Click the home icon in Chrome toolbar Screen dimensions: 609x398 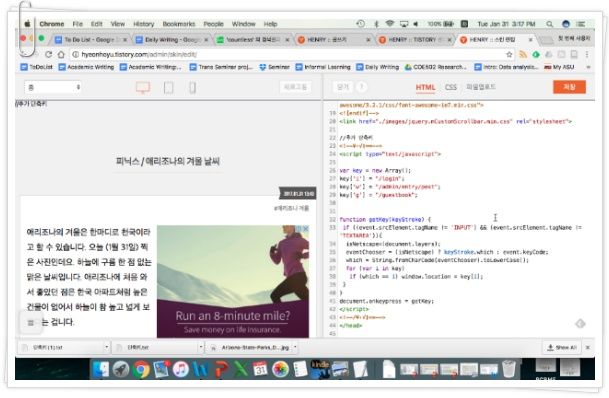61,54
